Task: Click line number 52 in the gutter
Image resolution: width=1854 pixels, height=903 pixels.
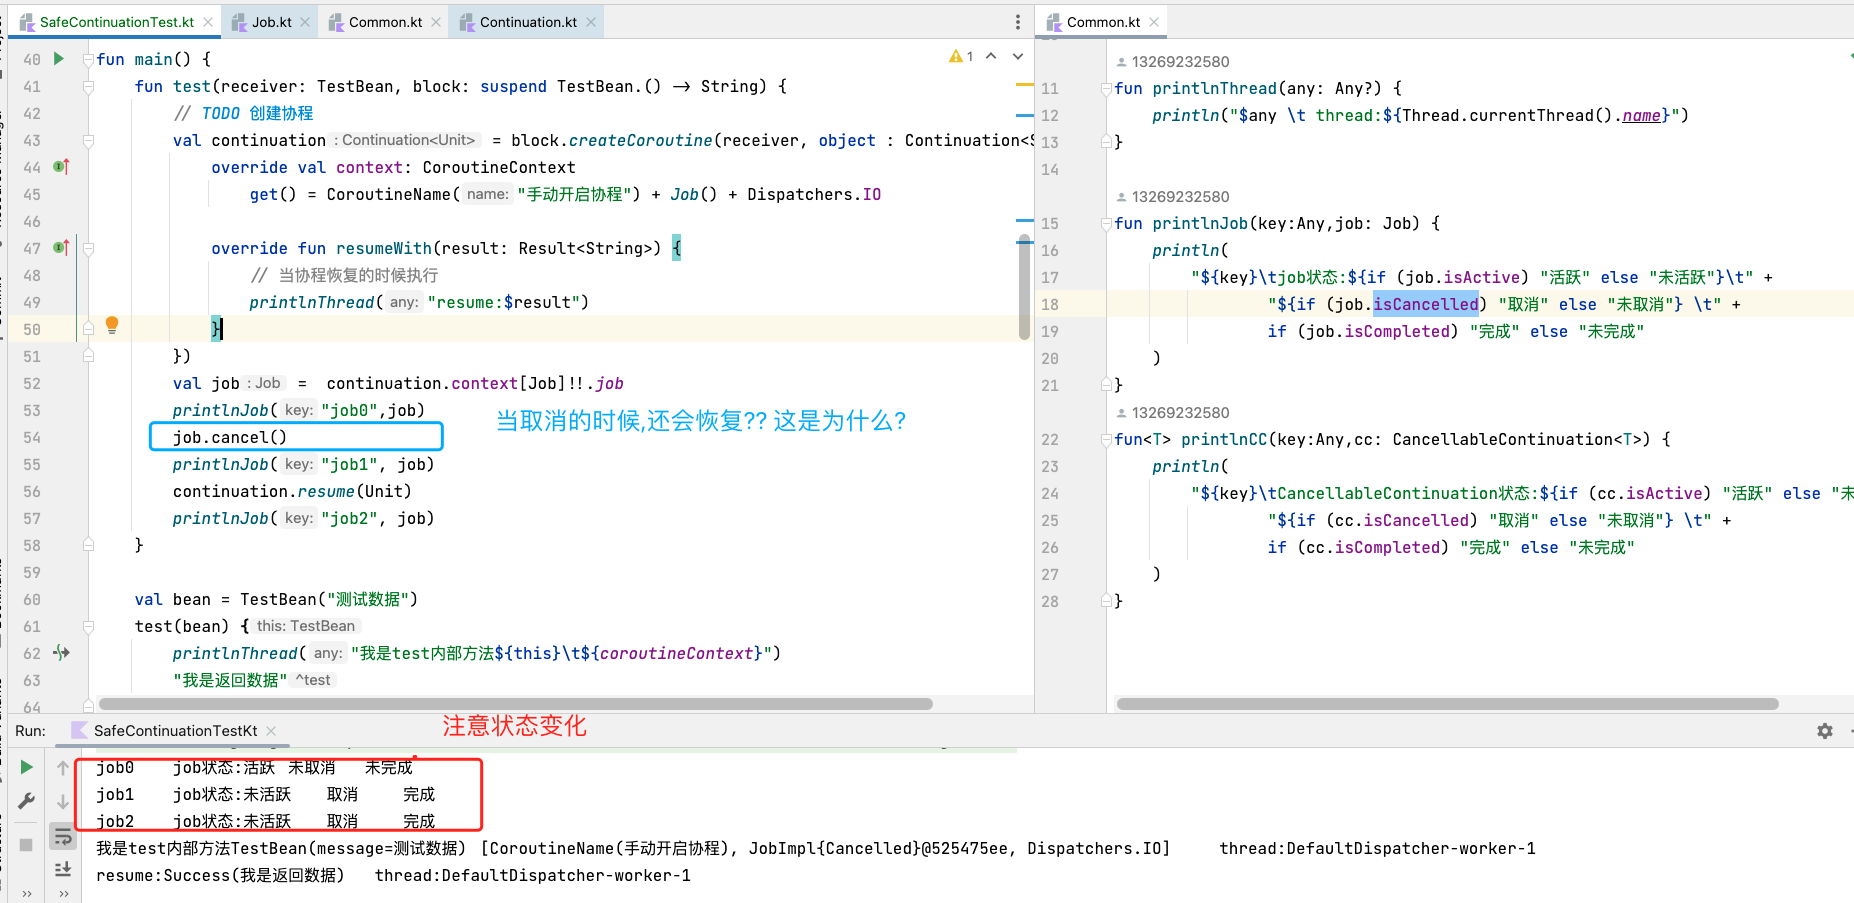Action: click(x=32, y=383)
